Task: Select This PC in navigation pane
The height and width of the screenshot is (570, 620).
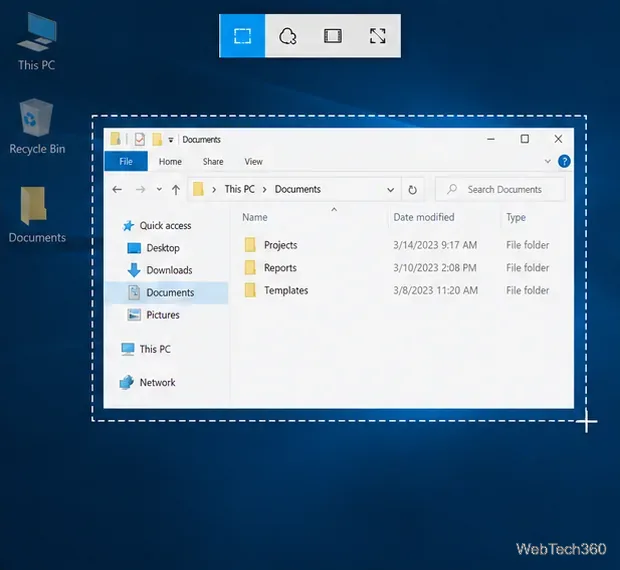Action: coord(155,349)
